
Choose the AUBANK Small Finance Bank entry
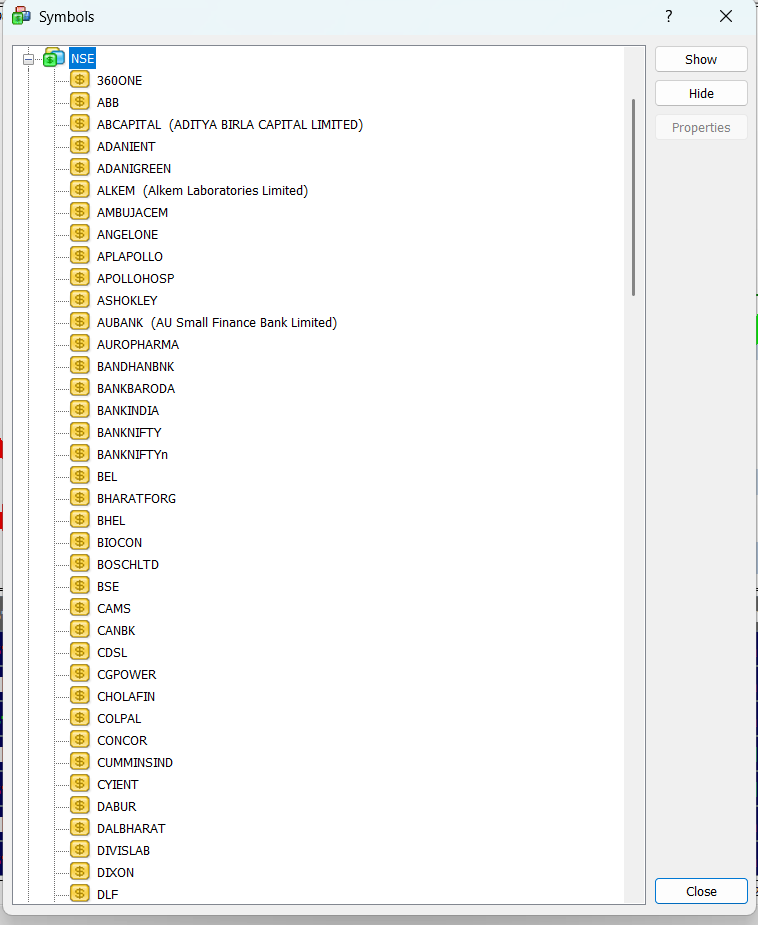(x=216, y=323)
